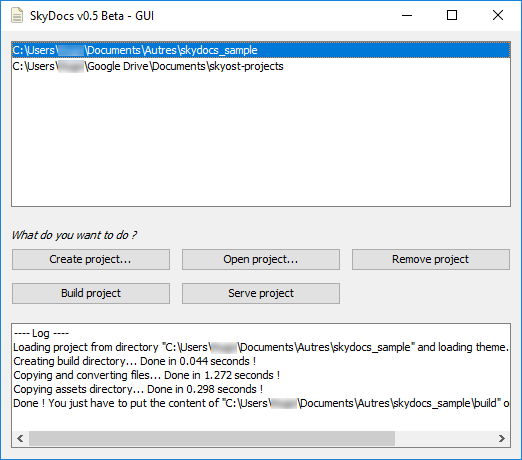Click the Remove project button
This screenshot has width=522, height=460.
(430, 259)
